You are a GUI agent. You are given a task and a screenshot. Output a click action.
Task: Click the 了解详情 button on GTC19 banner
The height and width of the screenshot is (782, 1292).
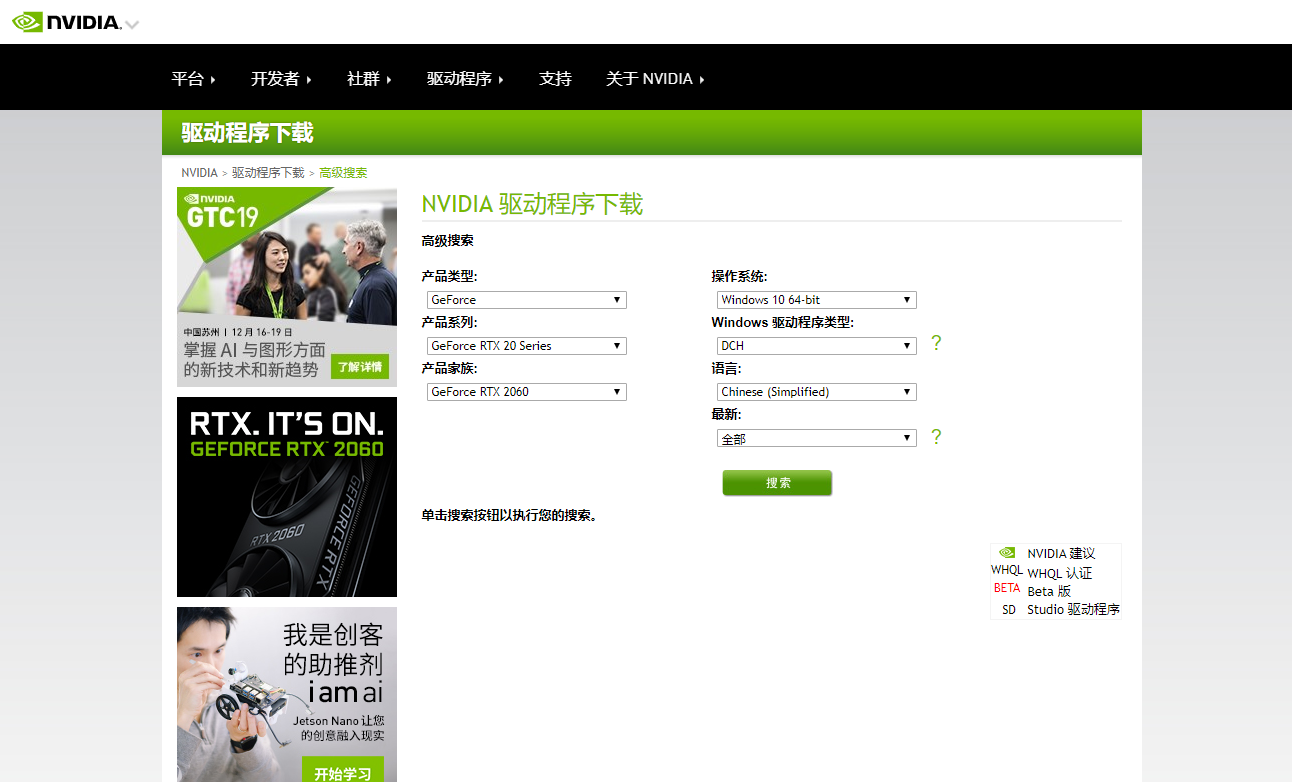[x=360, y=367]
